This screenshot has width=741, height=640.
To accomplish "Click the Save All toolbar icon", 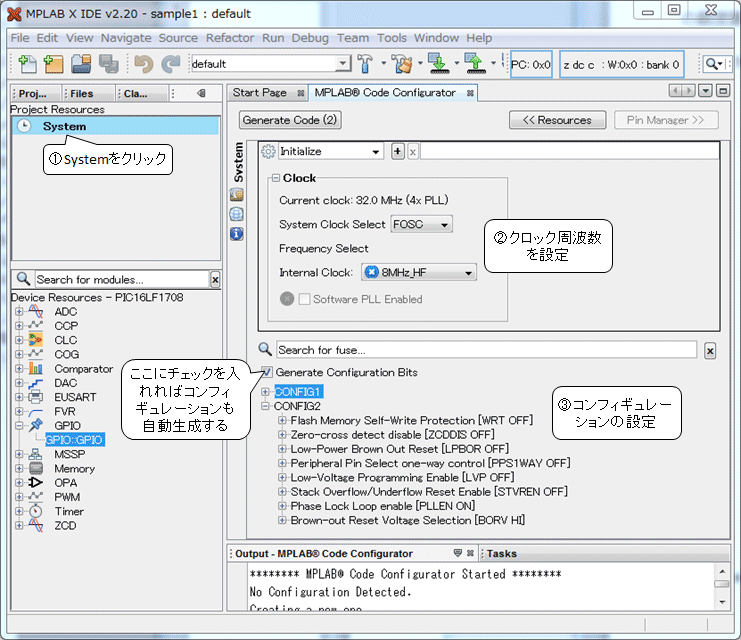I will [108, 63].
